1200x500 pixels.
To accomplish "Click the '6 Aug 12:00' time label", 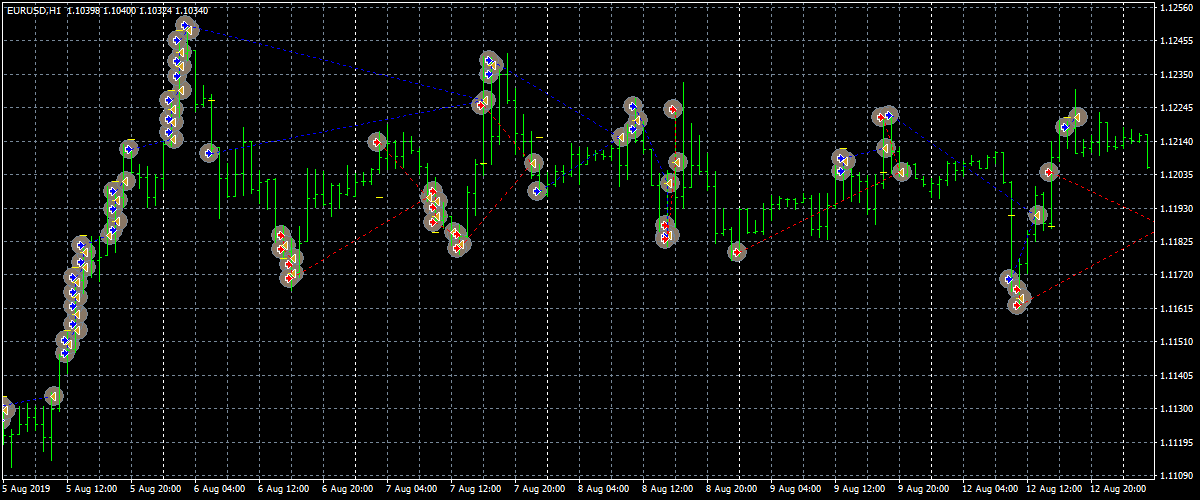I will [x=284, y=490].
